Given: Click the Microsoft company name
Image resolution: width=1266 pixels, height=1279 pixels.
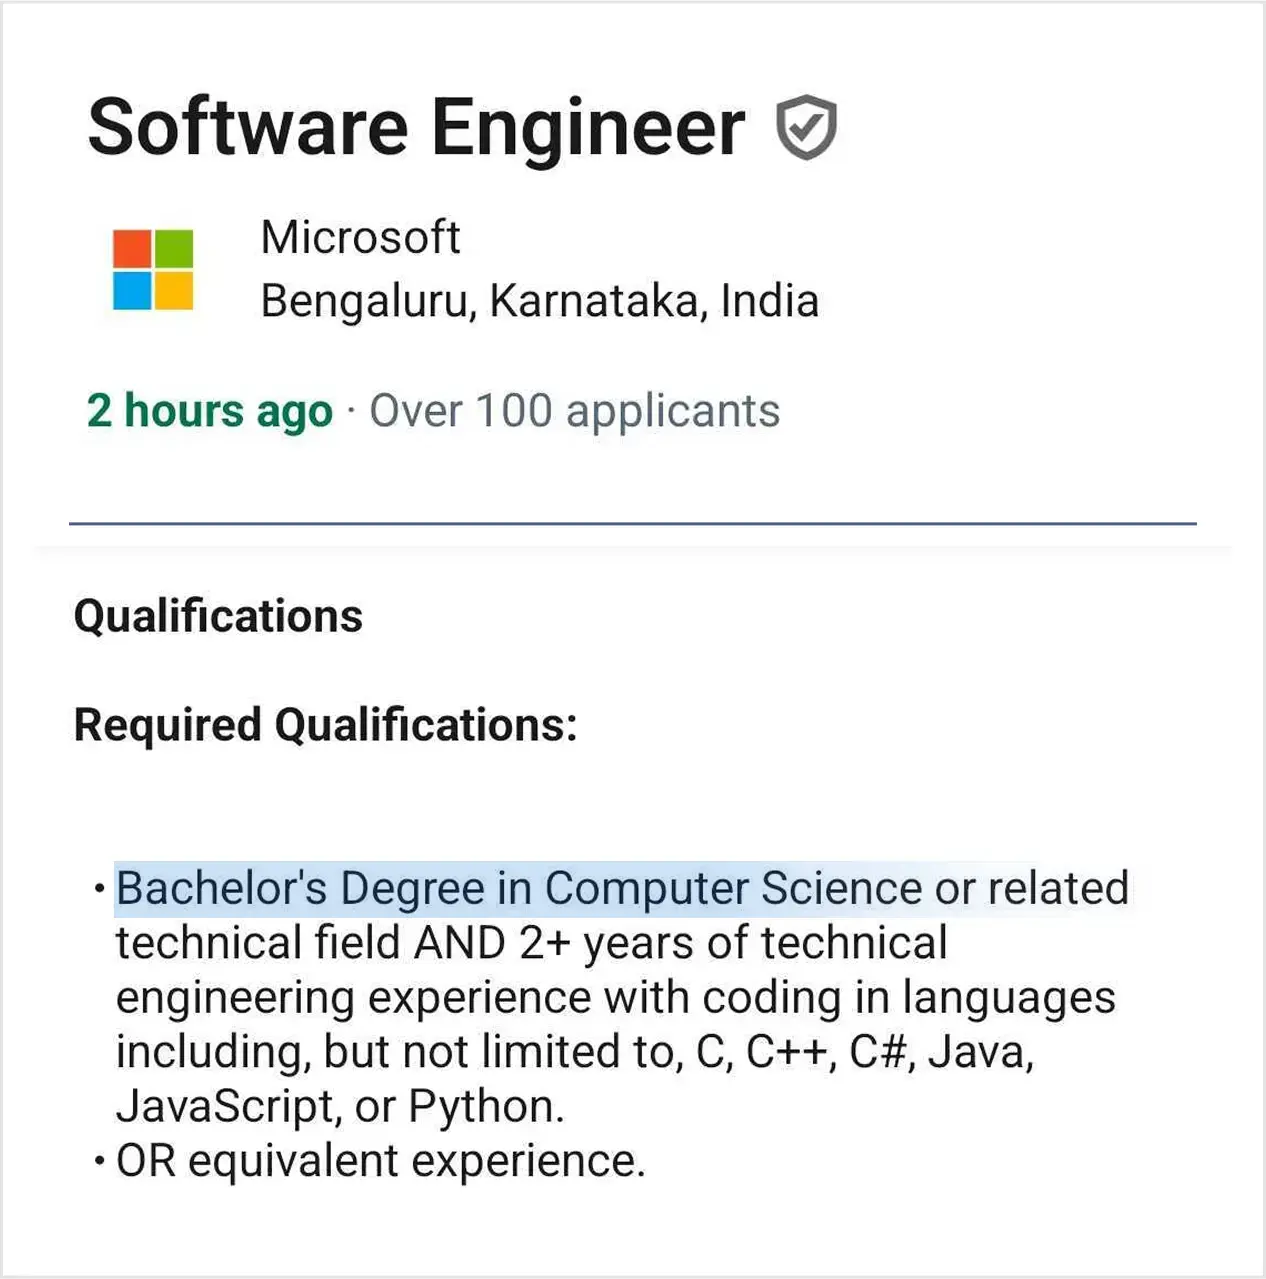Looking at the screenshot, I should (360, 238).
